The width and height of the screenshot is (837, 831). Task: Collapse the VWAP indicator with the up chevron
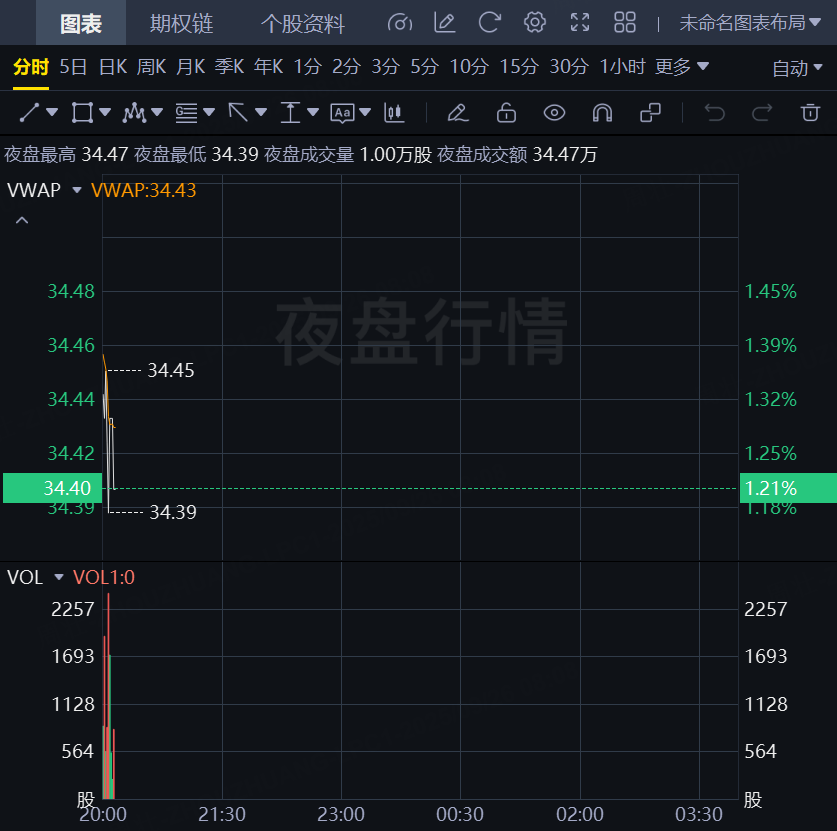pos(22,220)
